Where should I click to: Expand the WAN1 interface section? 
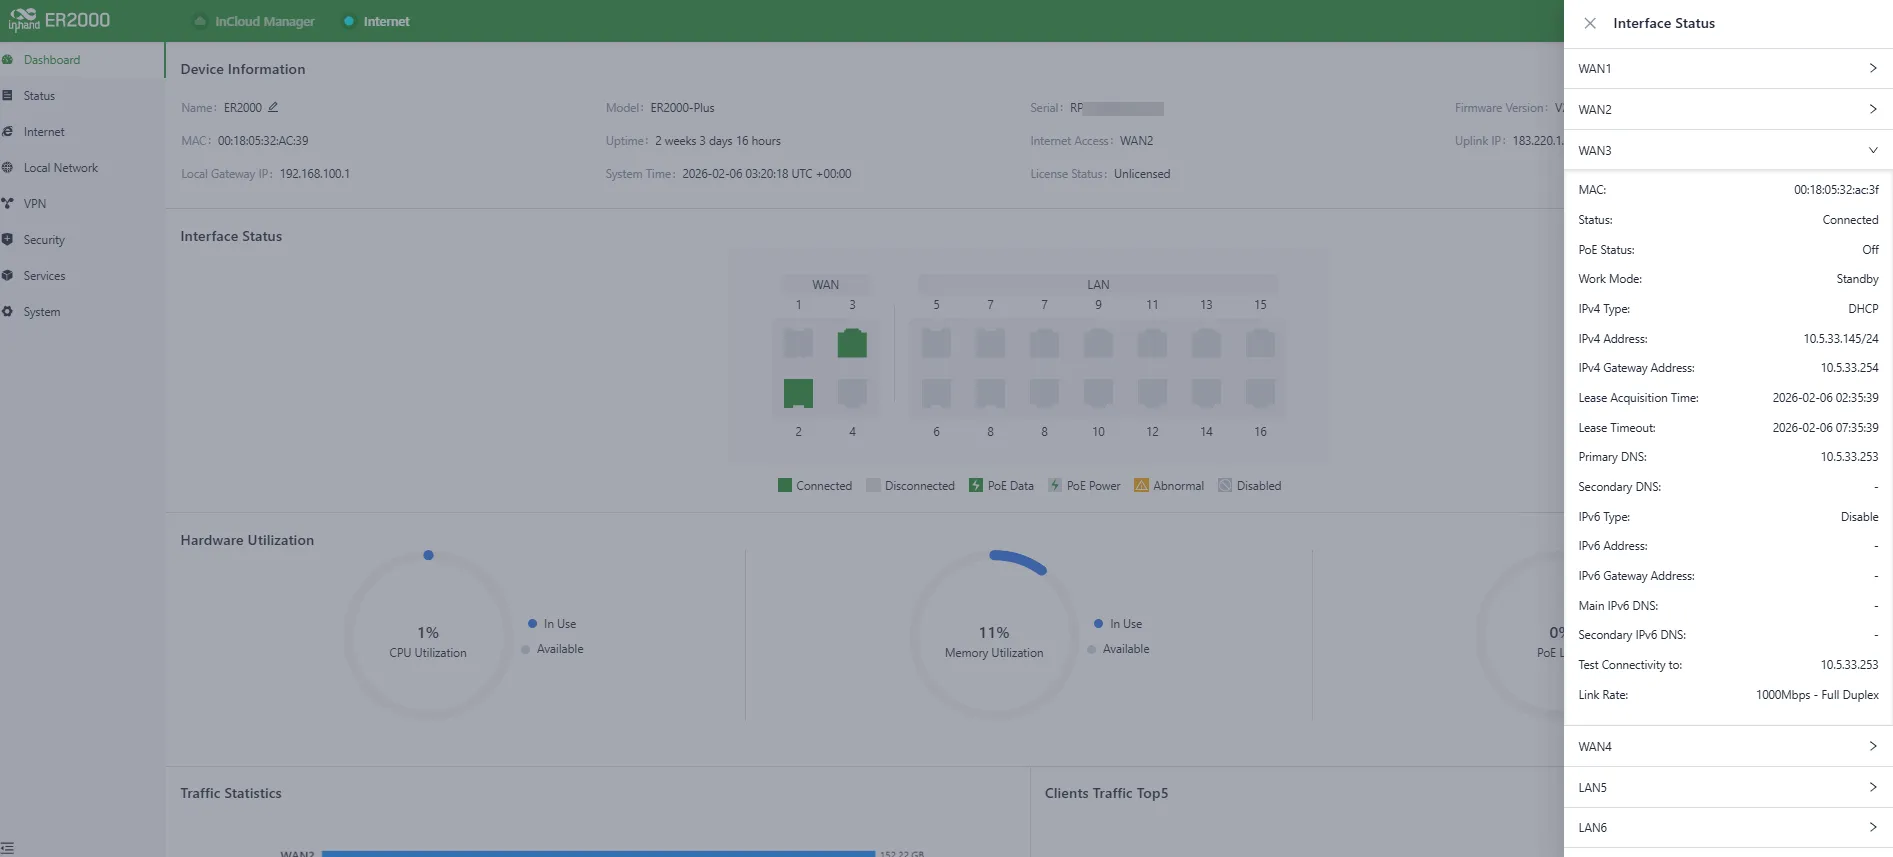[1728, 69]
